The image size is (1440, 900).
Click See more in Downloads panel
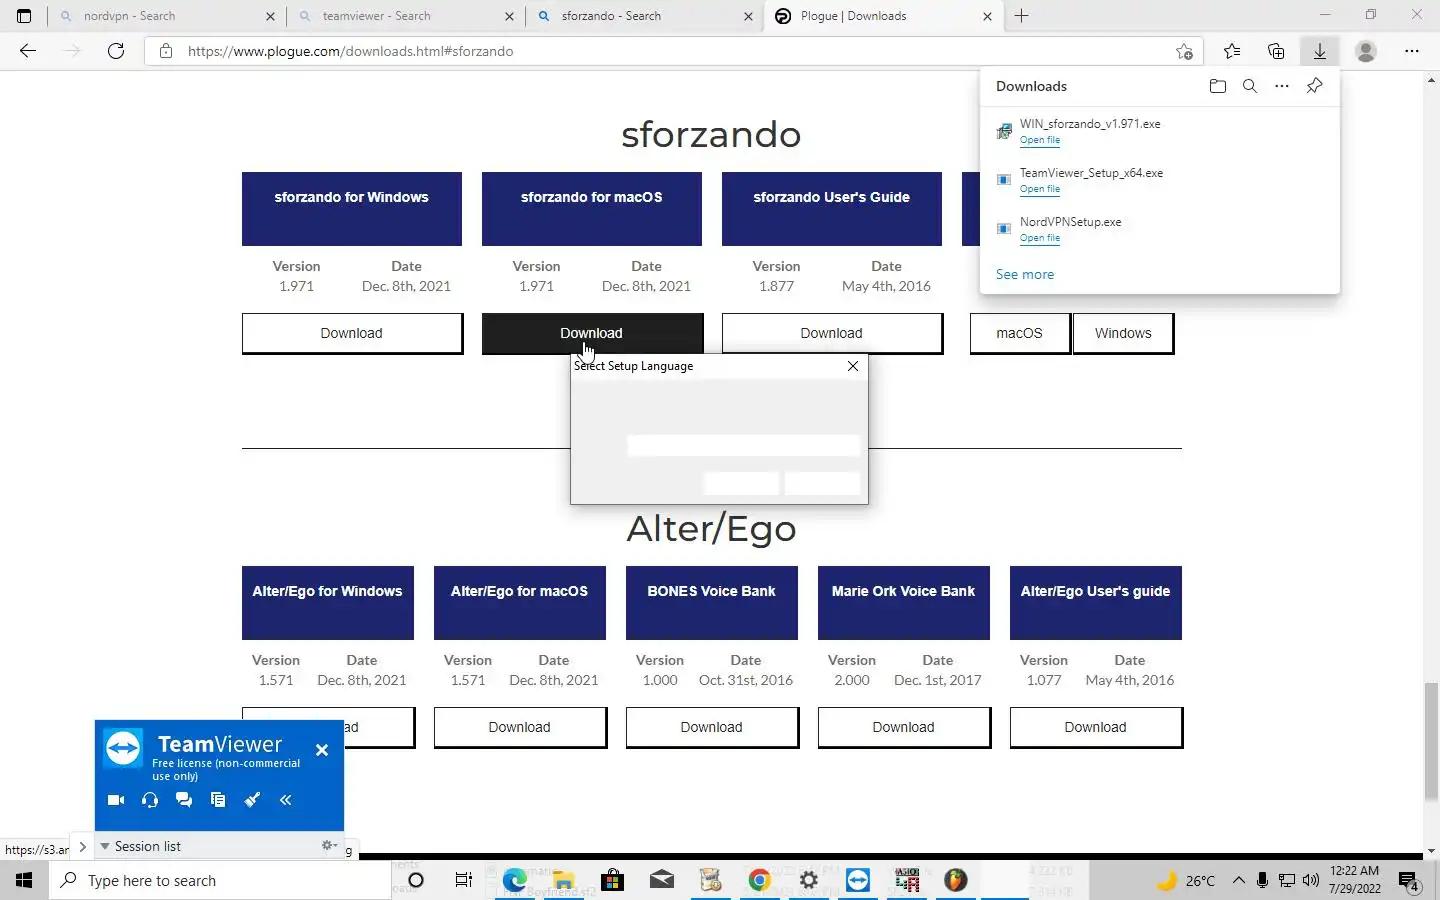[x=1025, y=274]
